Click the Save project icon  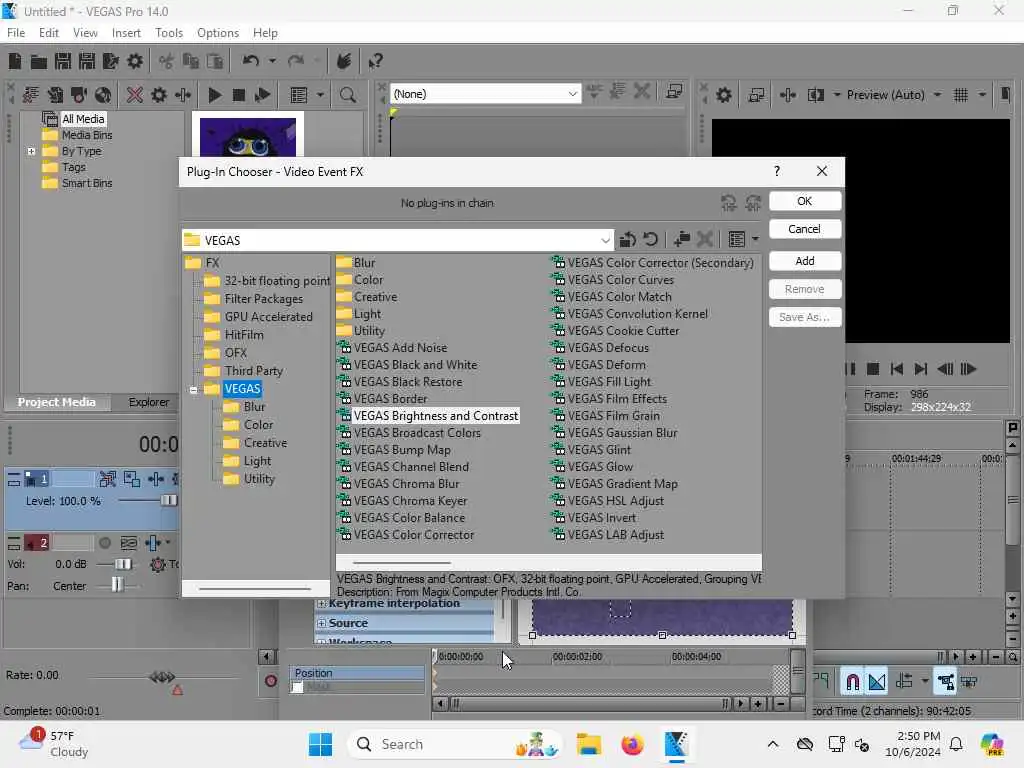point(63,61)
